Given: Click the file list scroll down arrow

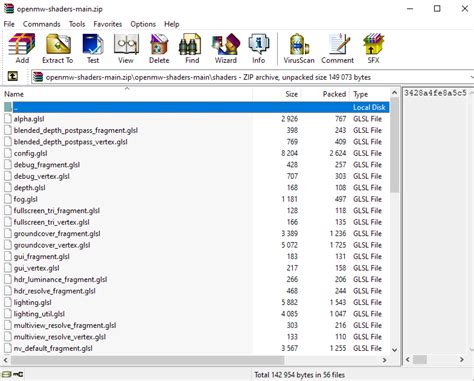Looking at the screenshot, I should click(x=395, y=350).
